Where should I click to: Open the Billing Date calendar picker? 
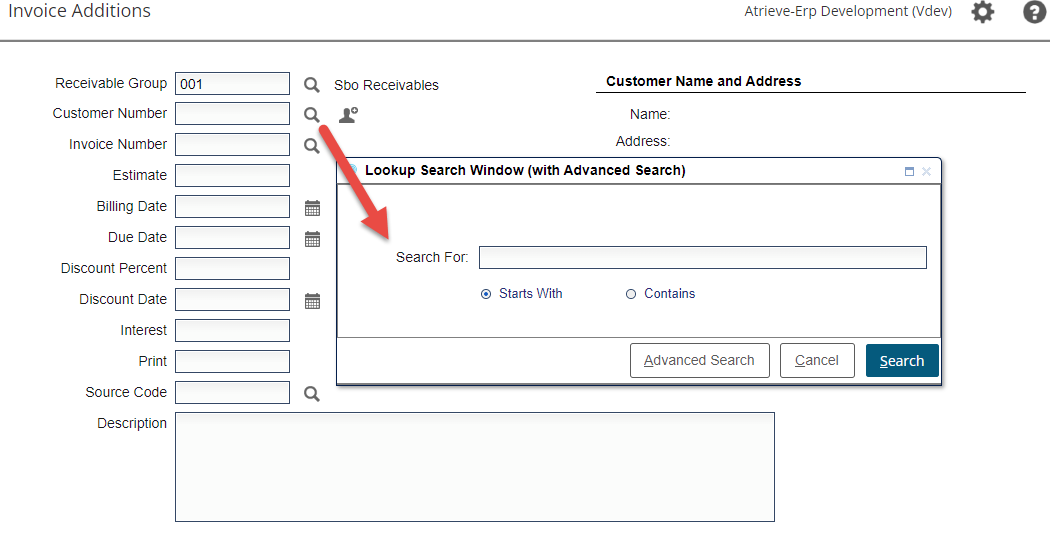312,208
